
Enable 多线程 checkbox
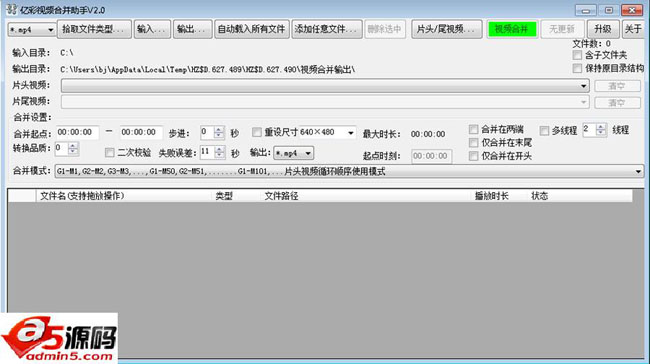click(544, 131)
